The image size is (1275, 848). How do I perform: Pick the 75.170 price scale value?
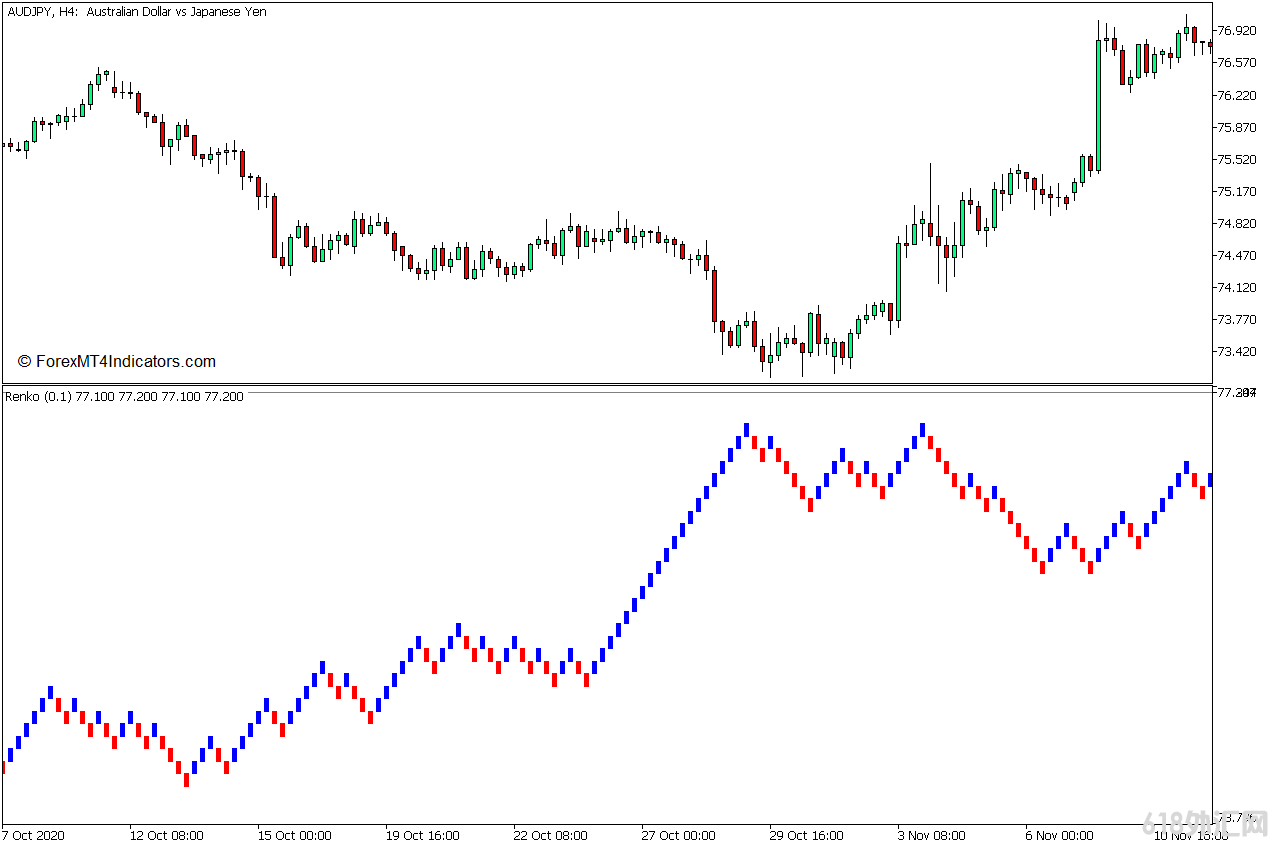[x=1237, y=191]
